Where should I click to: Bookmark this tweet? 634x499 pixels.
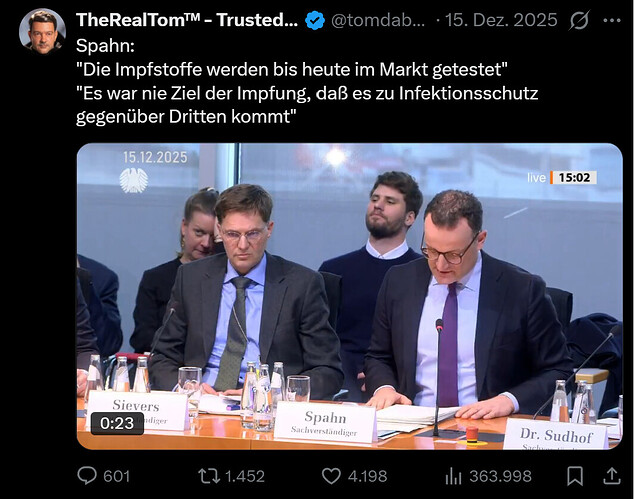[x=574, y=476]
